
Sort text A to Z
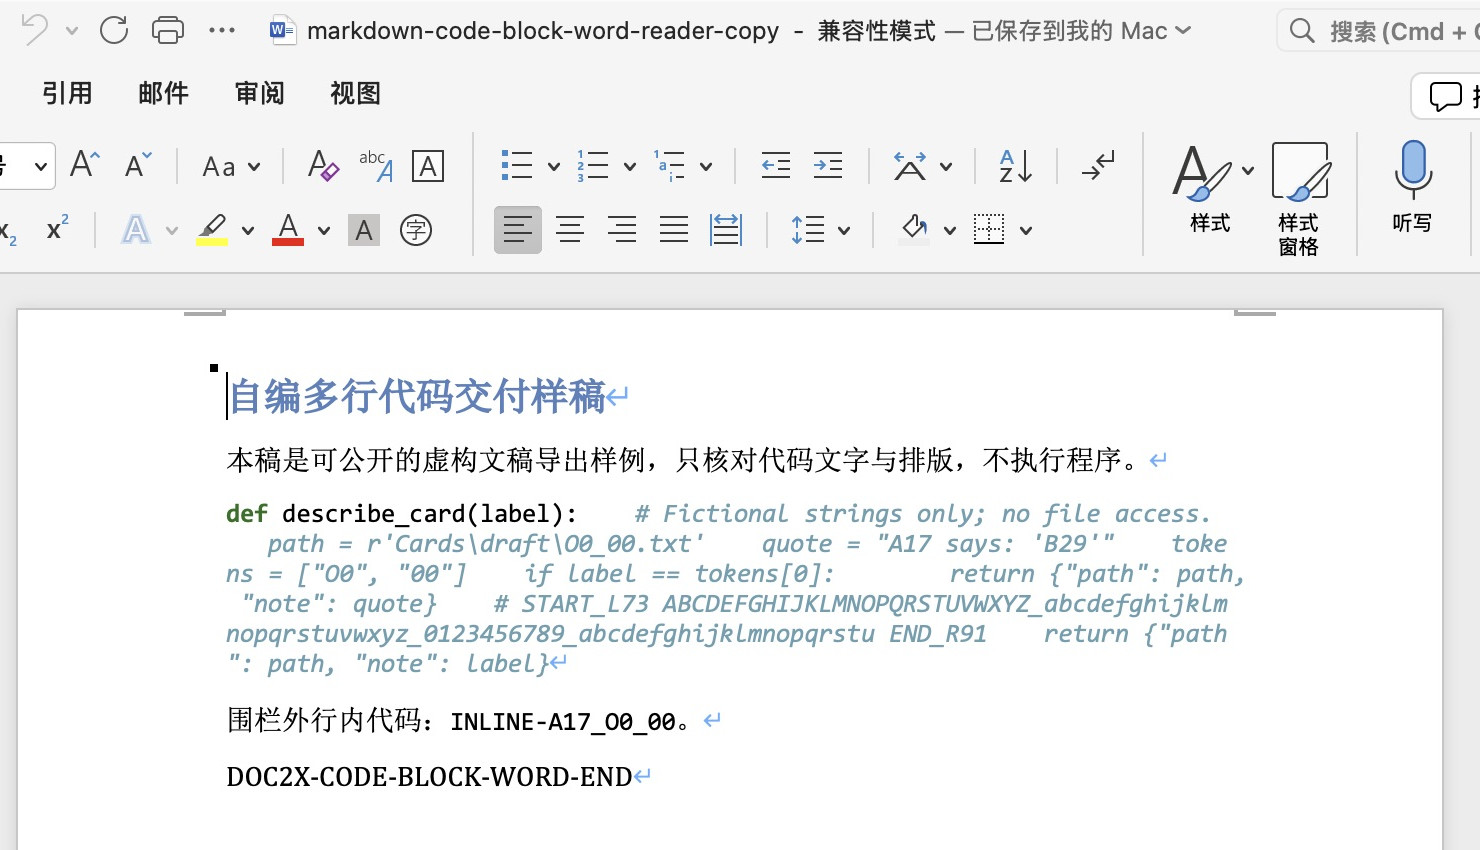1015,166
